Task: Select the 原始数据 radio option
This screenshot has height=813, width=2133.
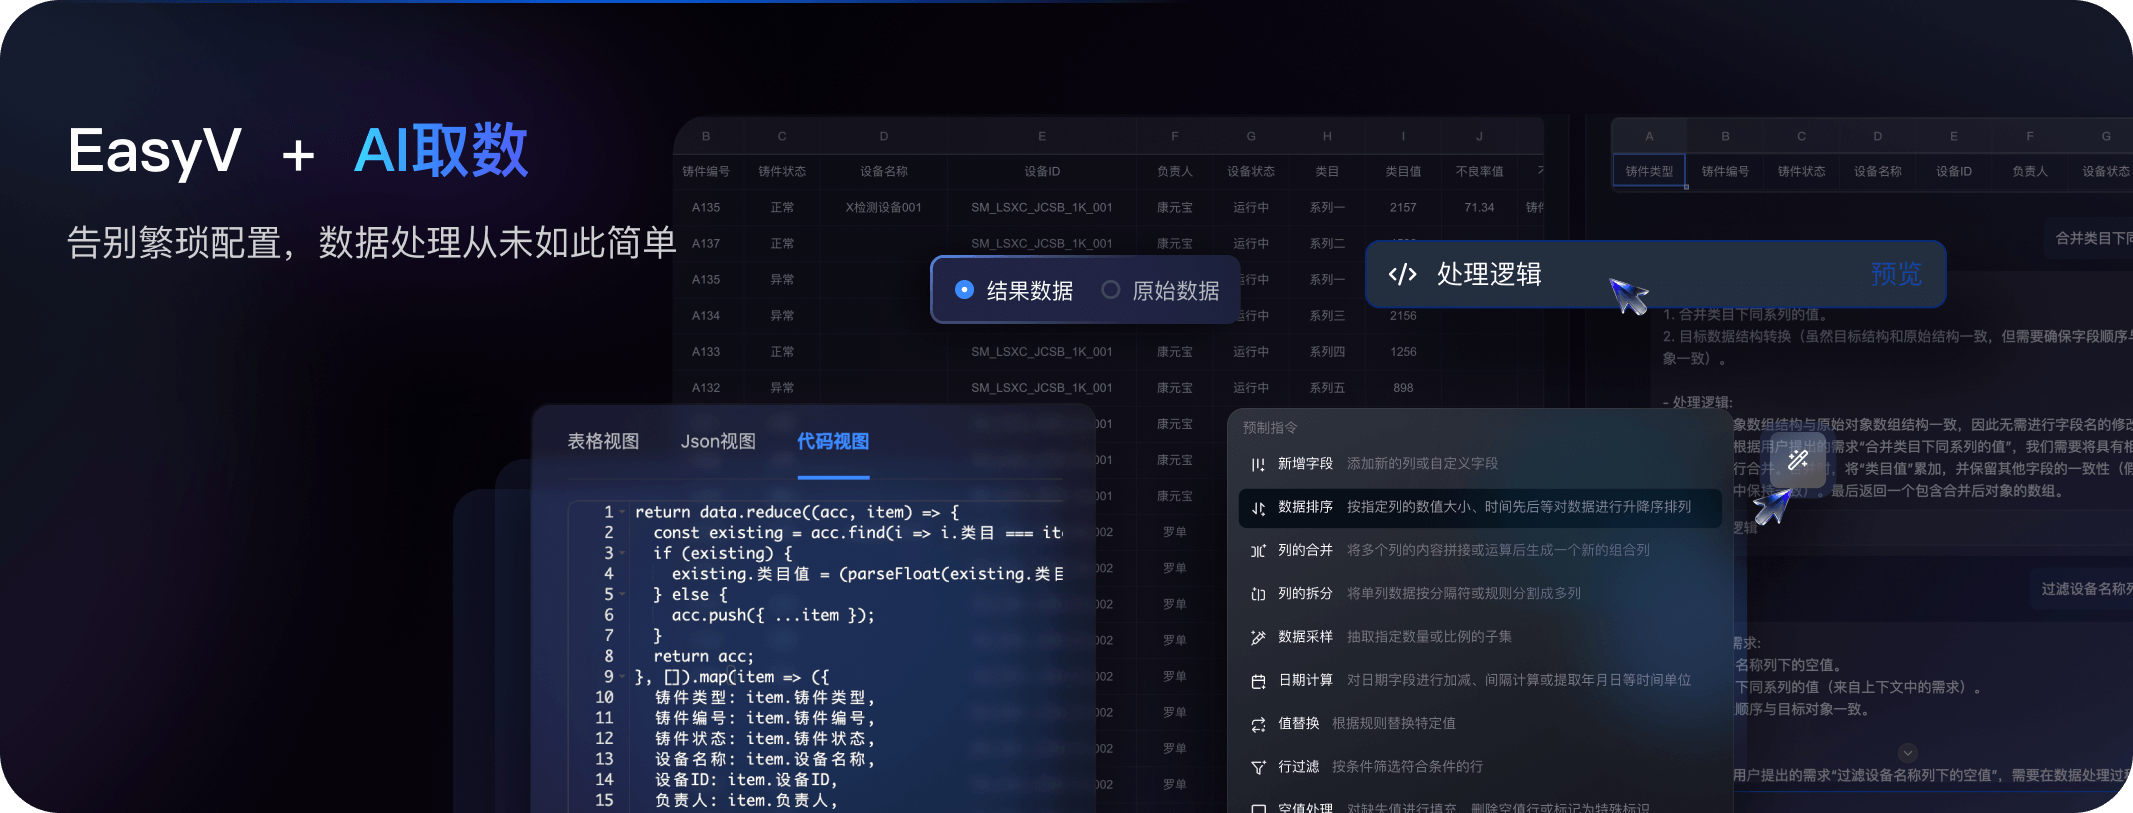Action: (1160, 290)
